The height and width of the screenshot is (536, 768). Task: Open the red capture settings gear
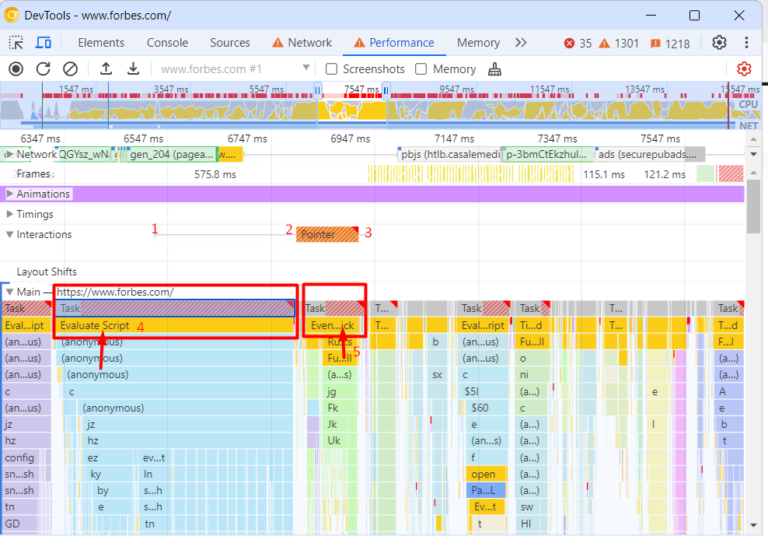(743, 69)
